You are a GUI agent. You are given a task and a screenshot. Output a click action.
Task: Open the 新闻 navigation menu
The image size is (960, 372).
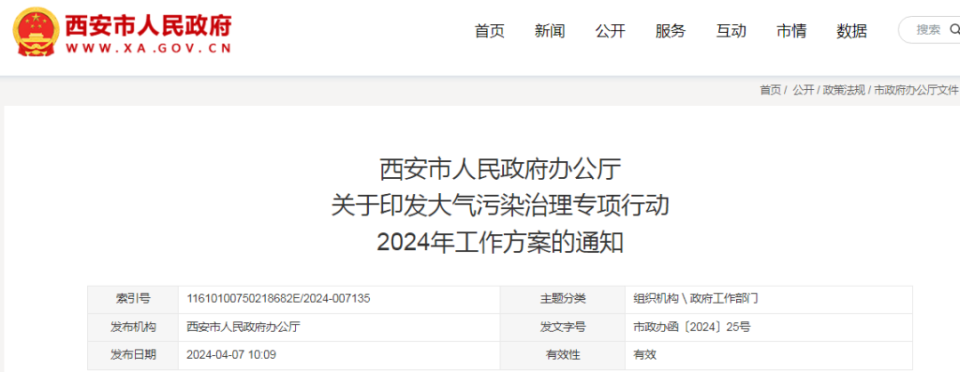point(550,31)
